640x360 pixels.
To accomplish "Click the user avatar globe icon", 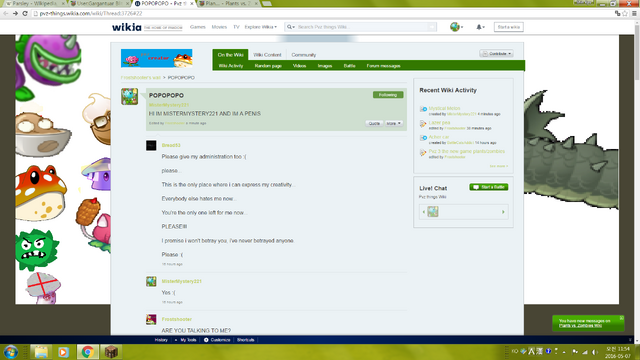I will point(456,27).
